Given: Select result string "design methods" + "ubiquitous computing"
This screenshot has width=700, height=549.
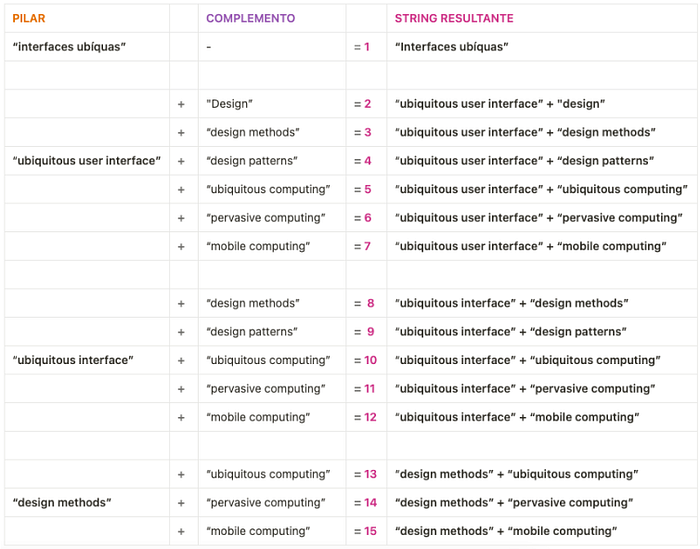Looking at the screenshot, I should click(x=517, y=474).
